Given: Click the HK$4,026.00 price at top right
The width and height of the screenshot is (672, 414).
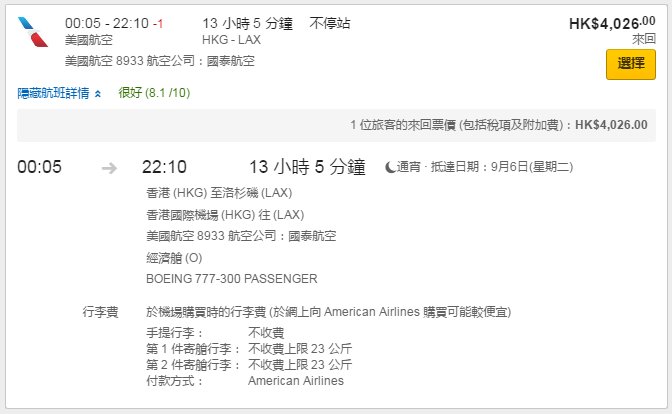Looking at the screenshot, I should 612,23.
